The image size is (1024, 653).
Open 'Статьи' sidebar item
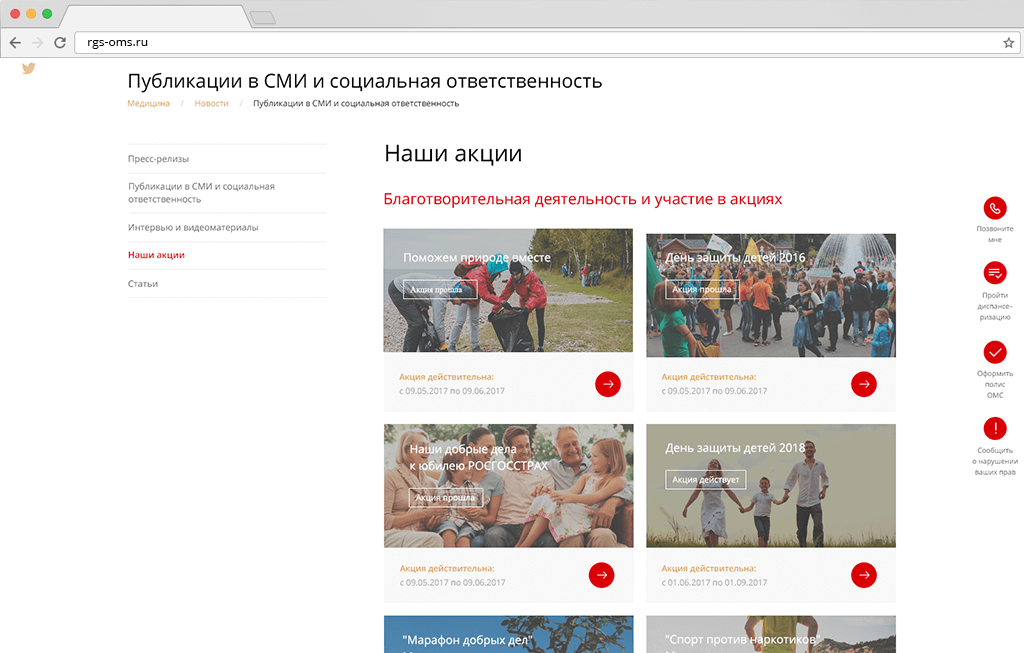(143, 283)
